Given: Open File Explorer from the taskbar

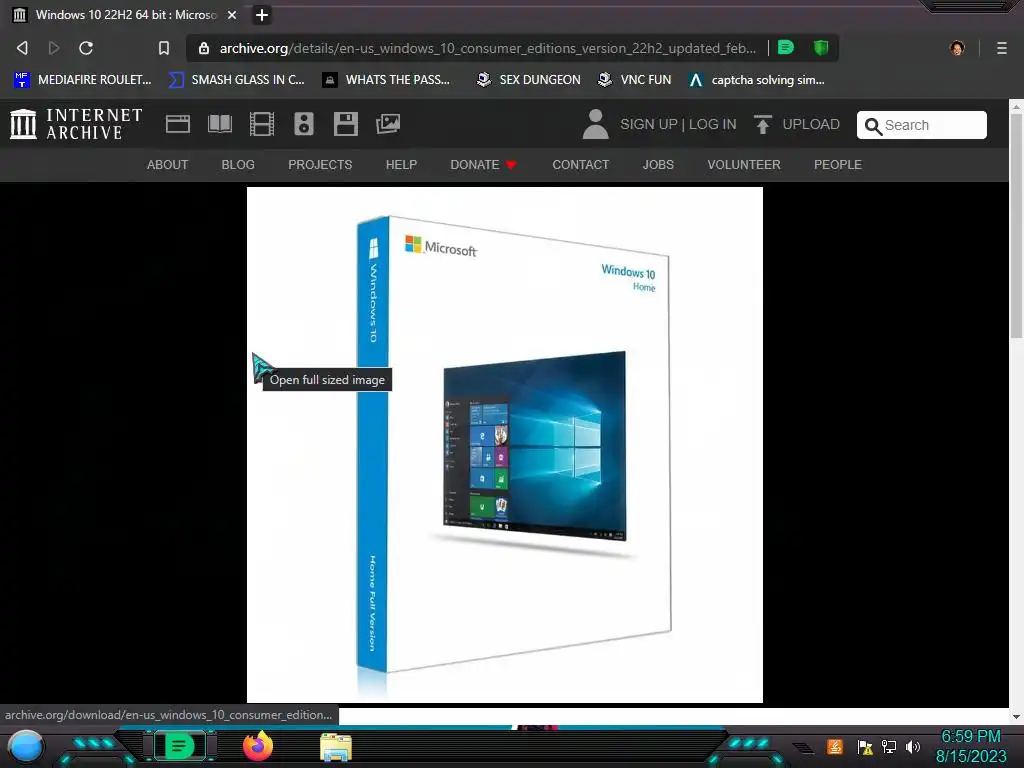Looking at the screenshot, I should pyautogui.click(x=336, y=747).
